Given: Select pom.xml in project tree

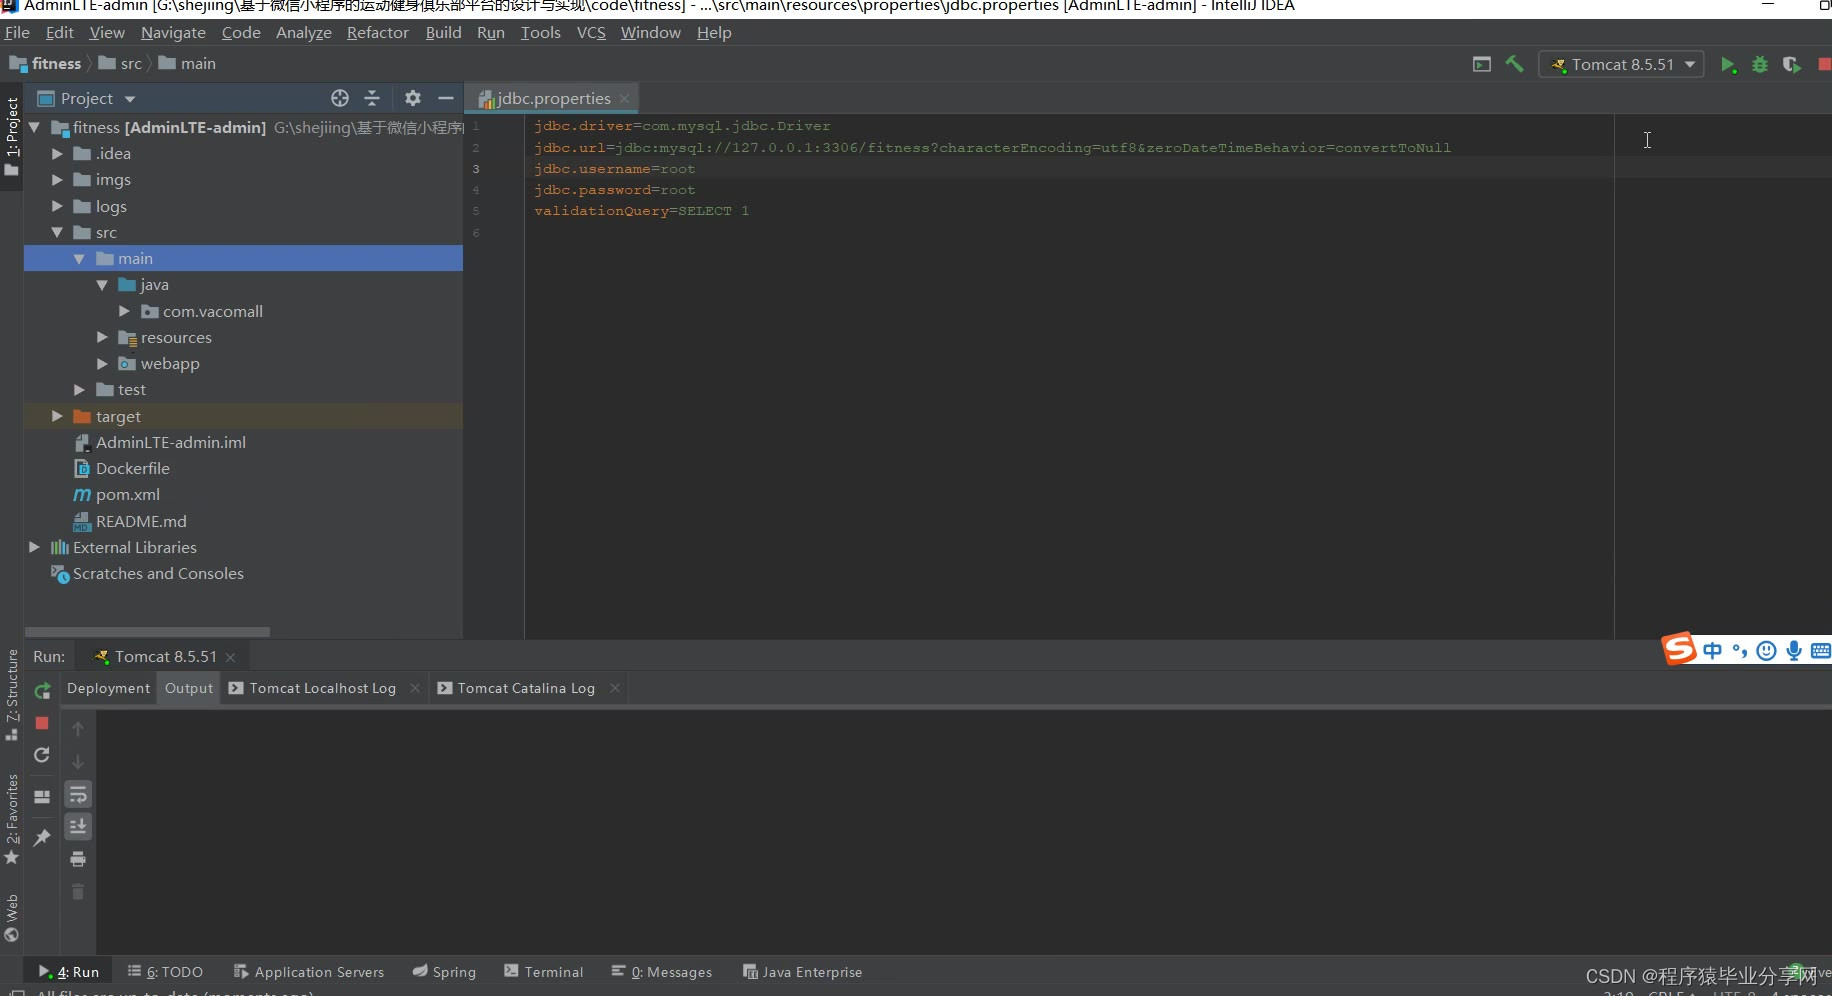Looking at the screenshot, I should click(x=127, y=495).
